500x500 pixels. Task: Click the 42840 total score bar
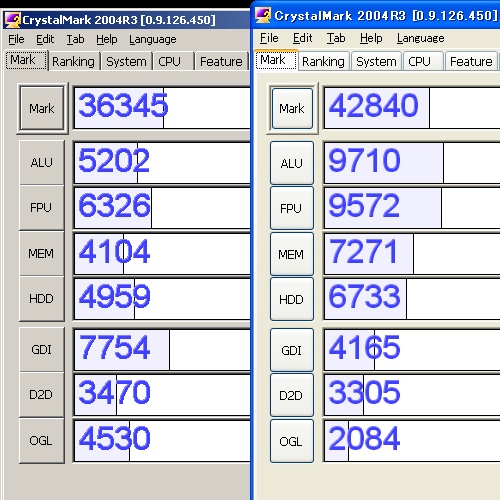tap(412, 108)
